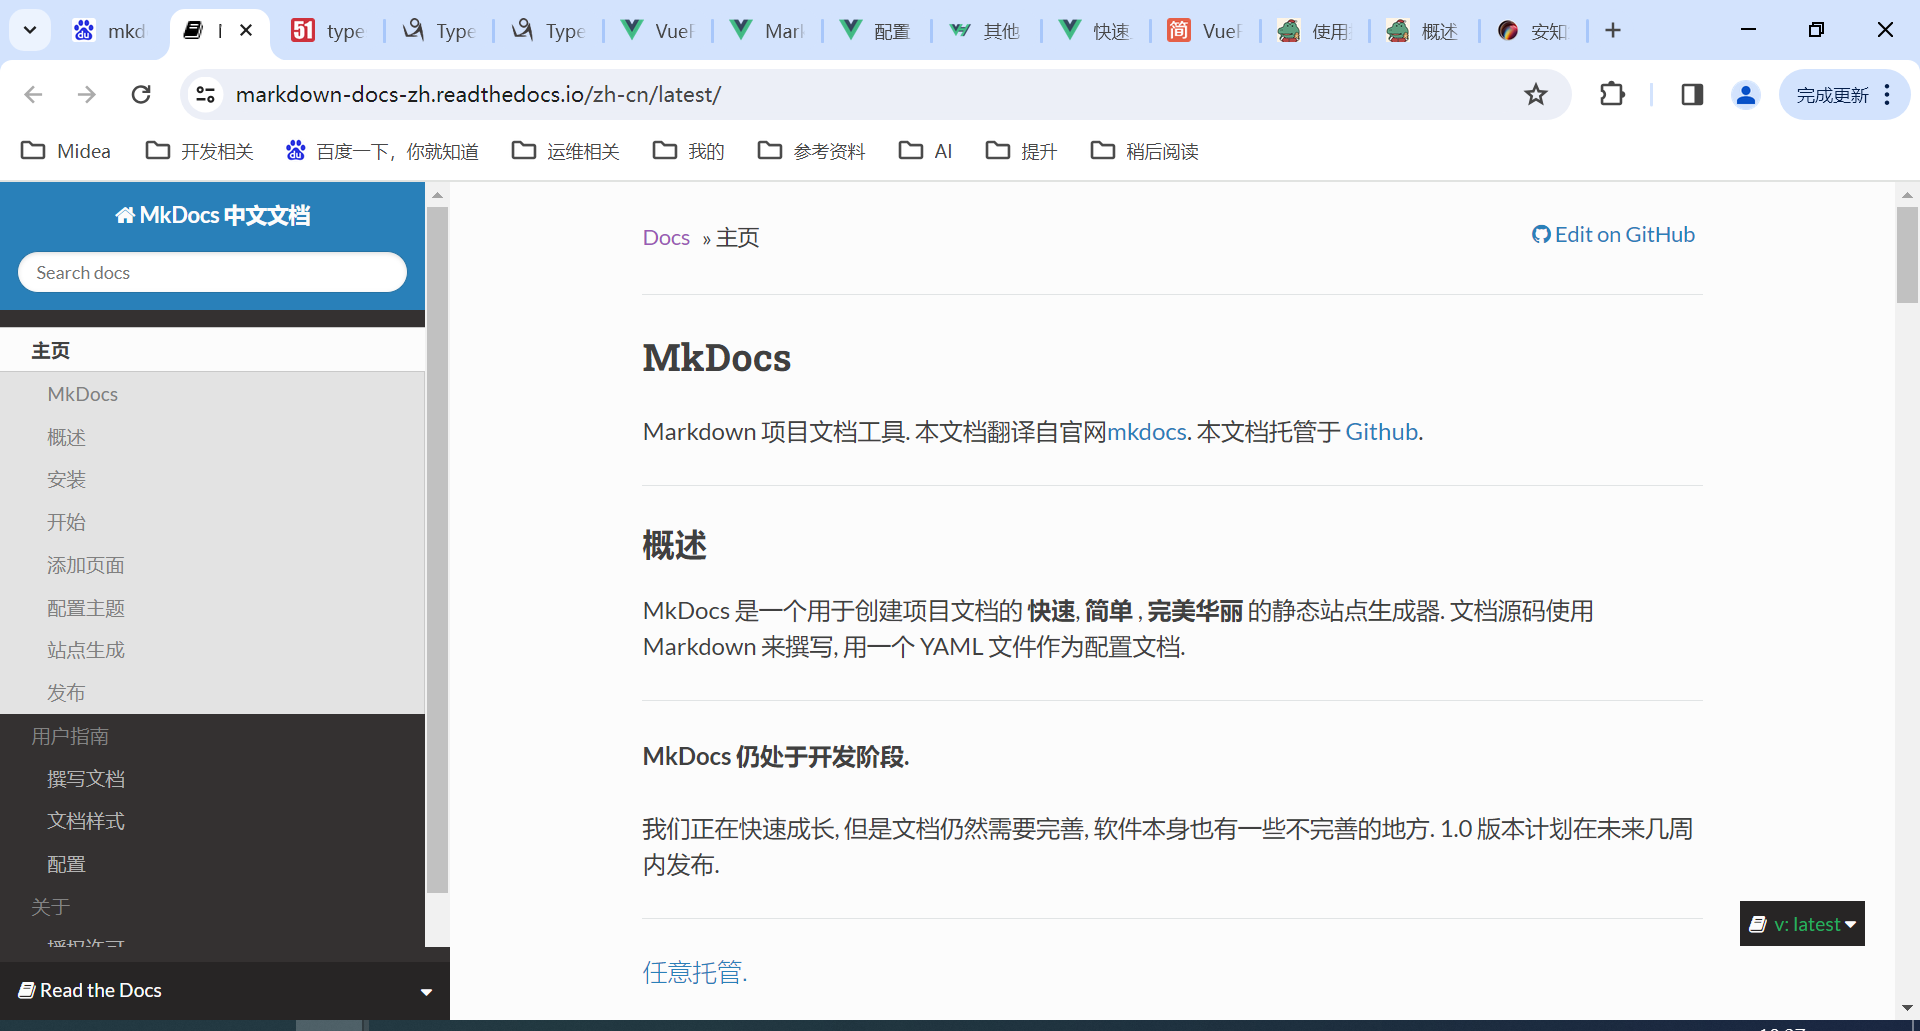This screenshot has width=1920, height=1031.
Task: Click the Docs breadcrumb link
Action: point(666,237)
